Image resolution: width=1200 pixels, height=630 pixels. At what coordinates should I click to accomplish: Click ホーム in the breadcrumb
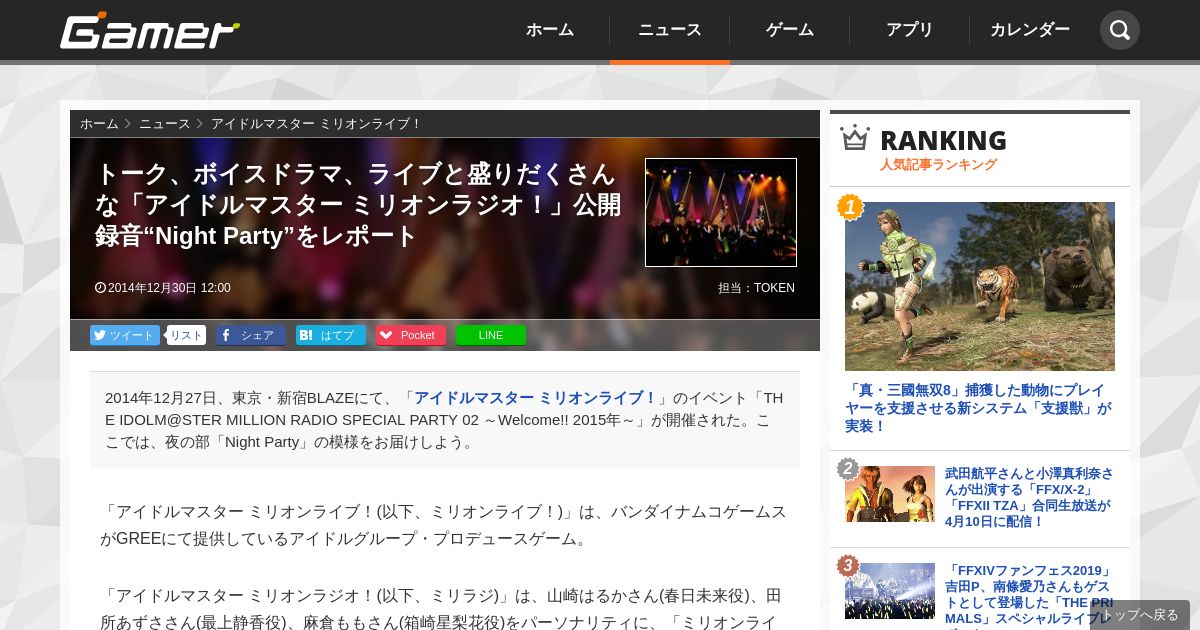click(99, 124)
